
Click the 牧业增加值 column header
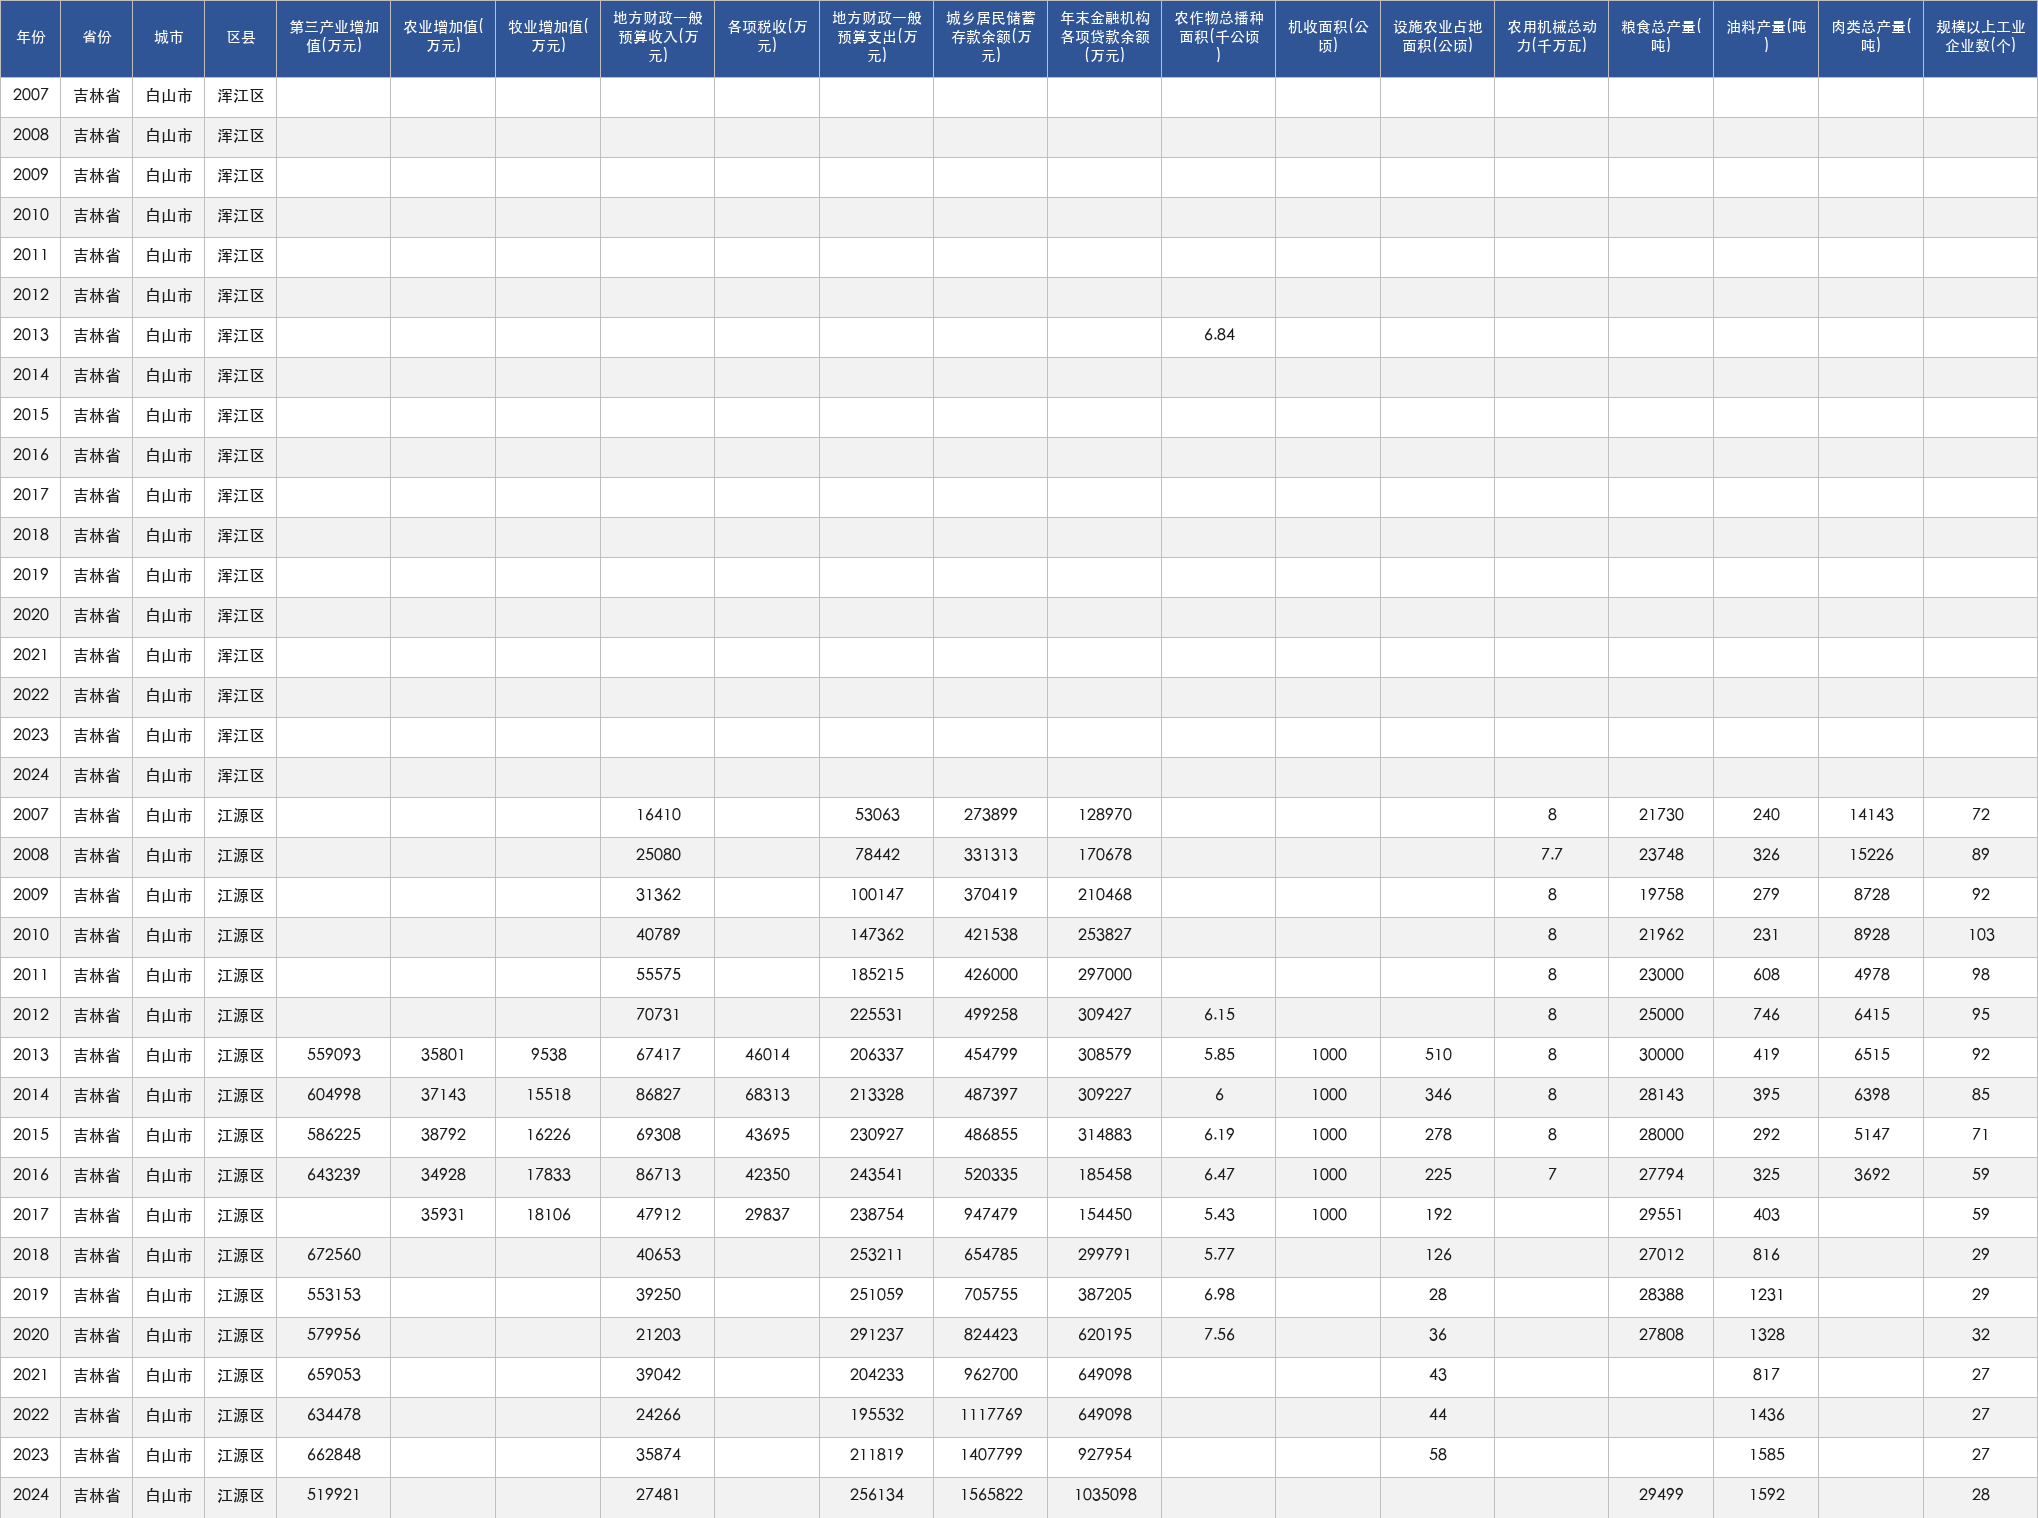point(548,38)
